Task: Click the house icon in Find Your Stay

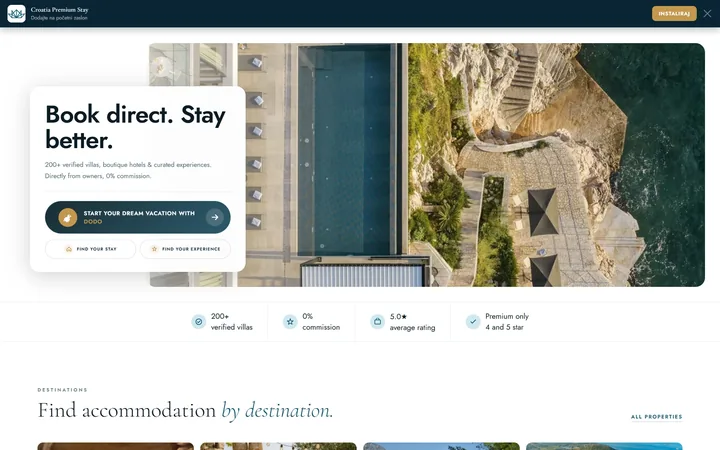Action: (69, 249)
